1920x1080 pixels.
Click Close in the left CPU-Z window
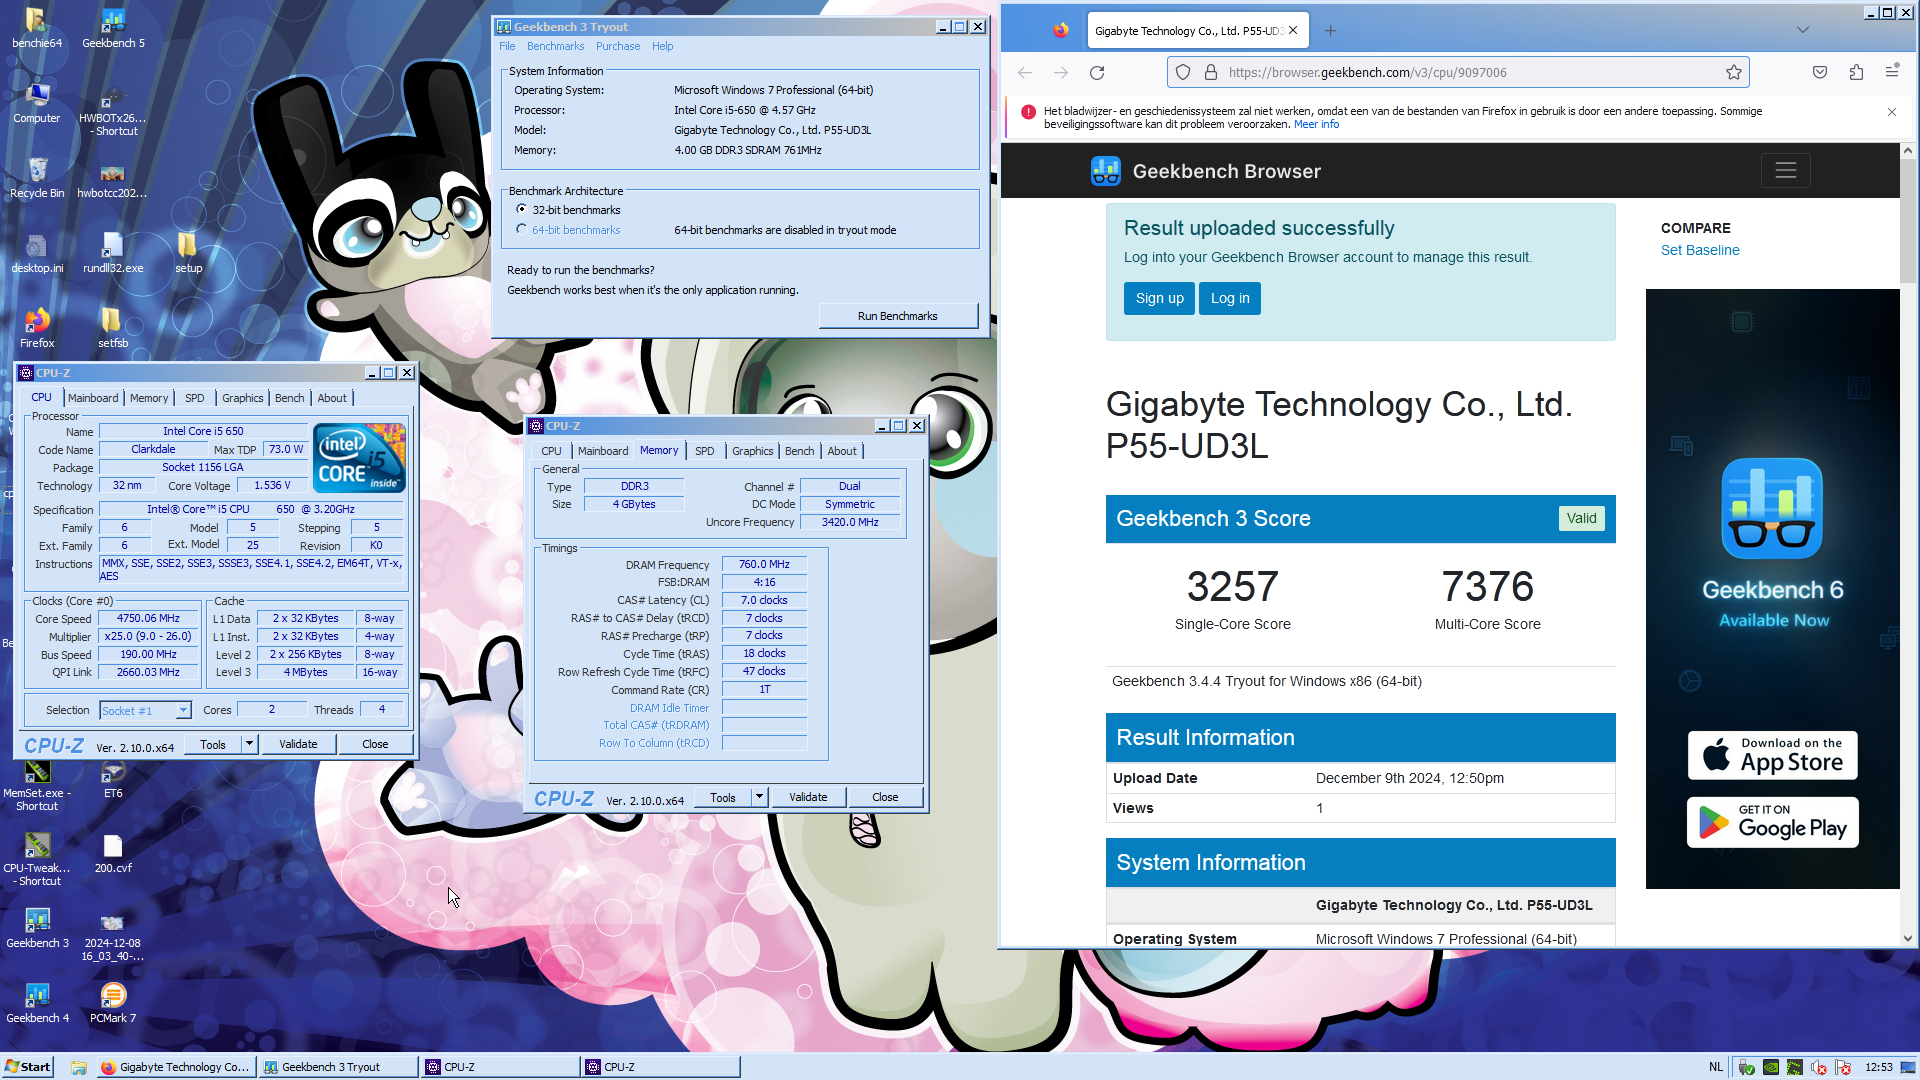[x=375, y=743]
